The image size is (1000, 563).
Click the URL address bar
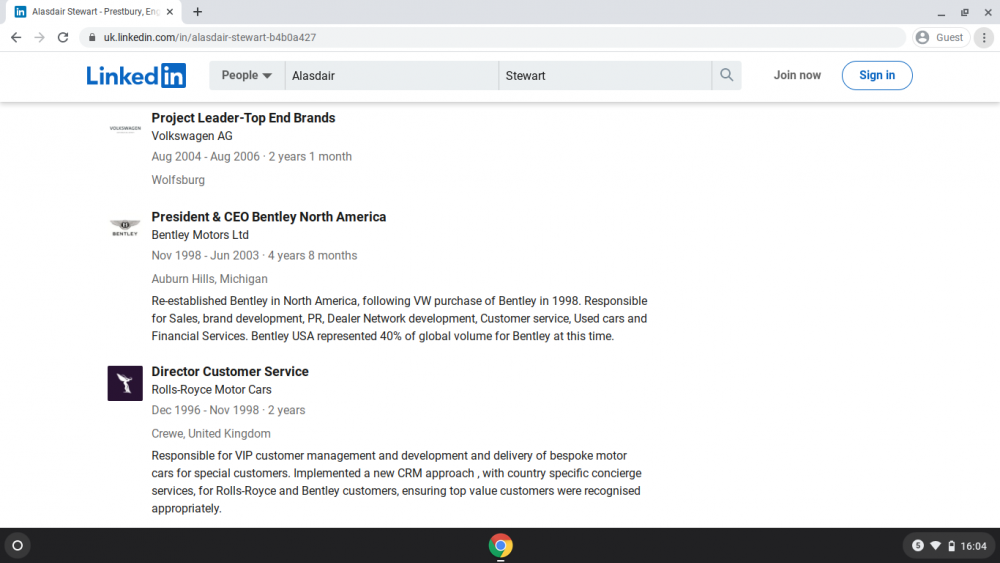point(491,38)
